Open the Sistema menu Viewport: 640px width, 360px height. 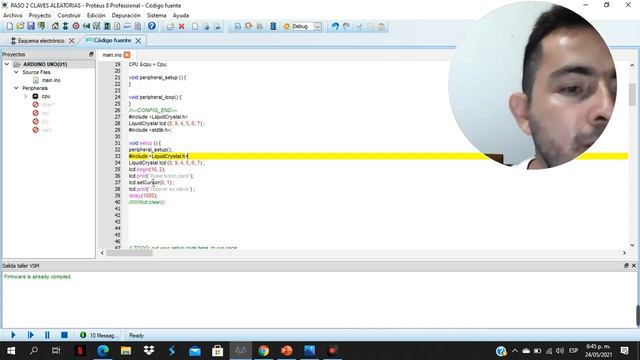point(157,16)
